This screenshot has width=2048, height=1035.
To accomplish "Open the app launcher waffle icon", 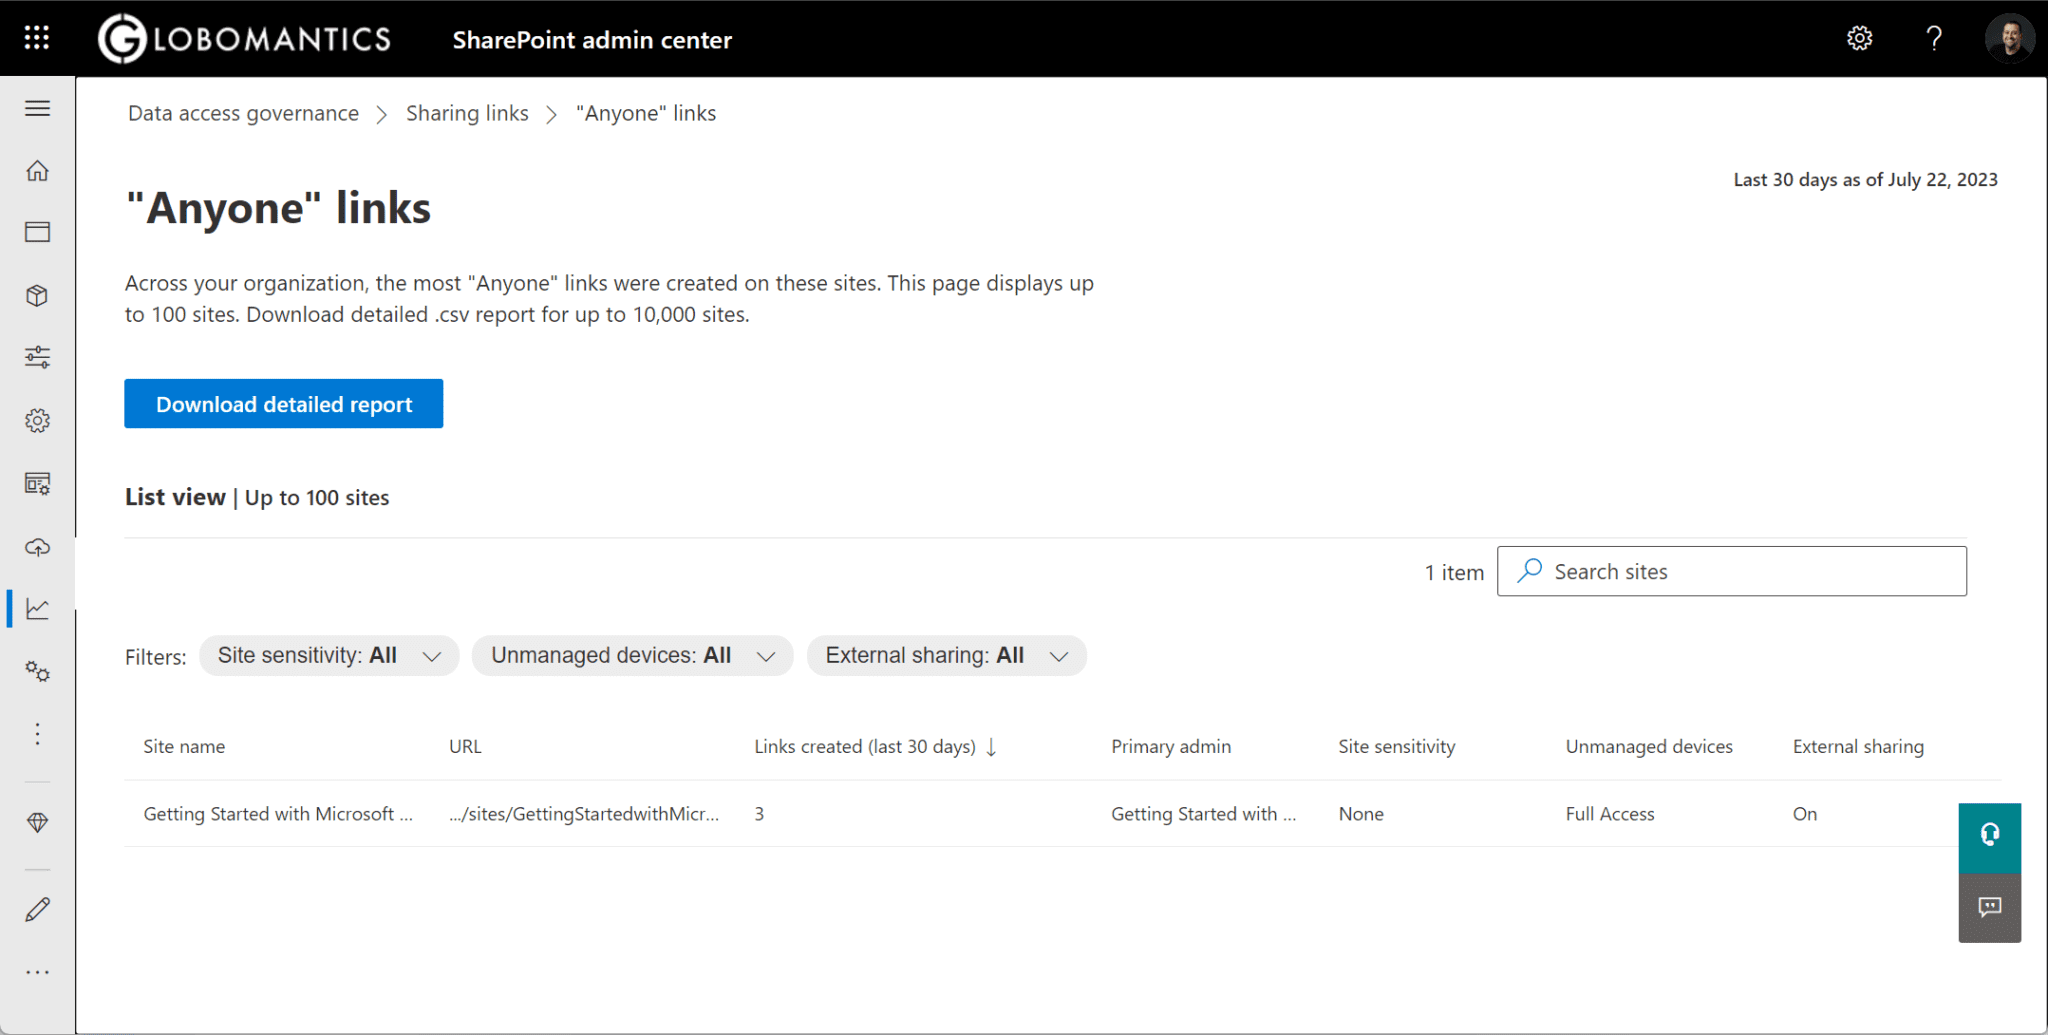I will [x=36, y=37].
